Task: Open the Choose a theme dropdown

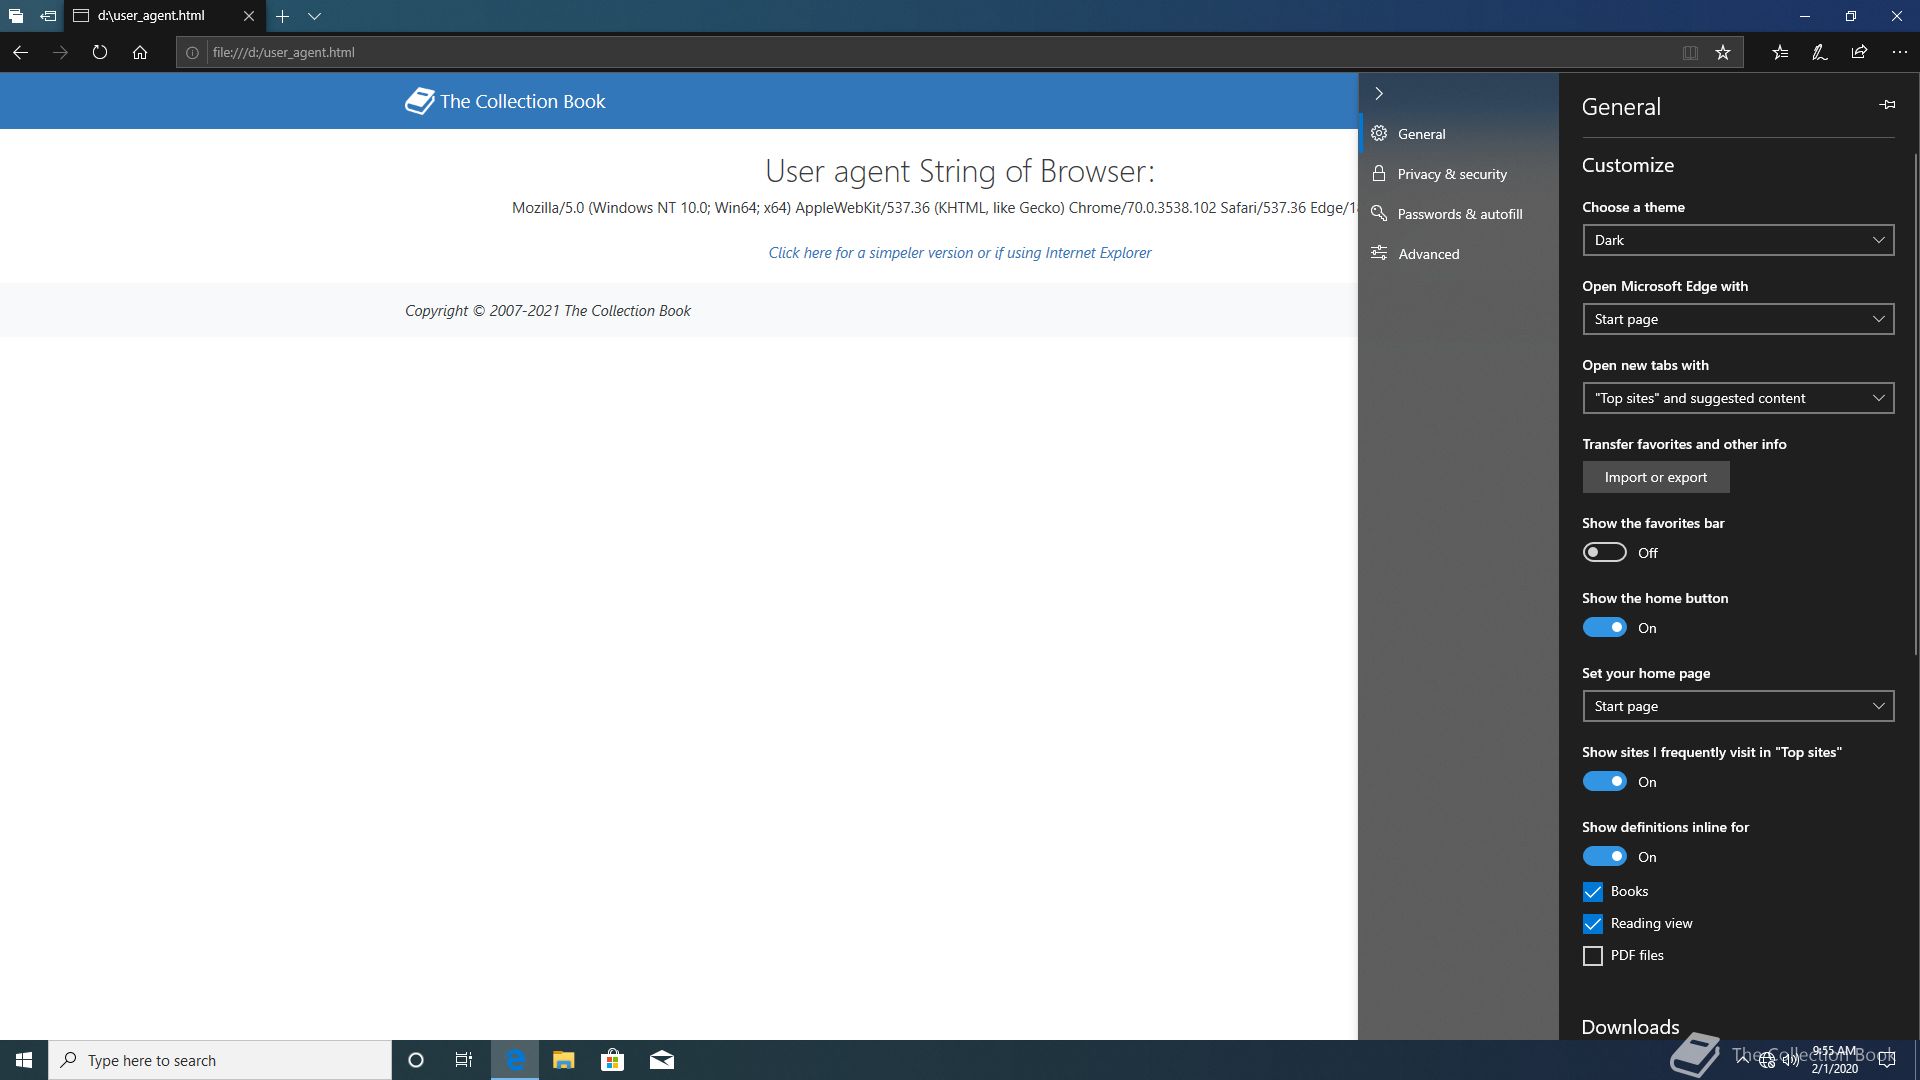Action: tap(1737, 240)
